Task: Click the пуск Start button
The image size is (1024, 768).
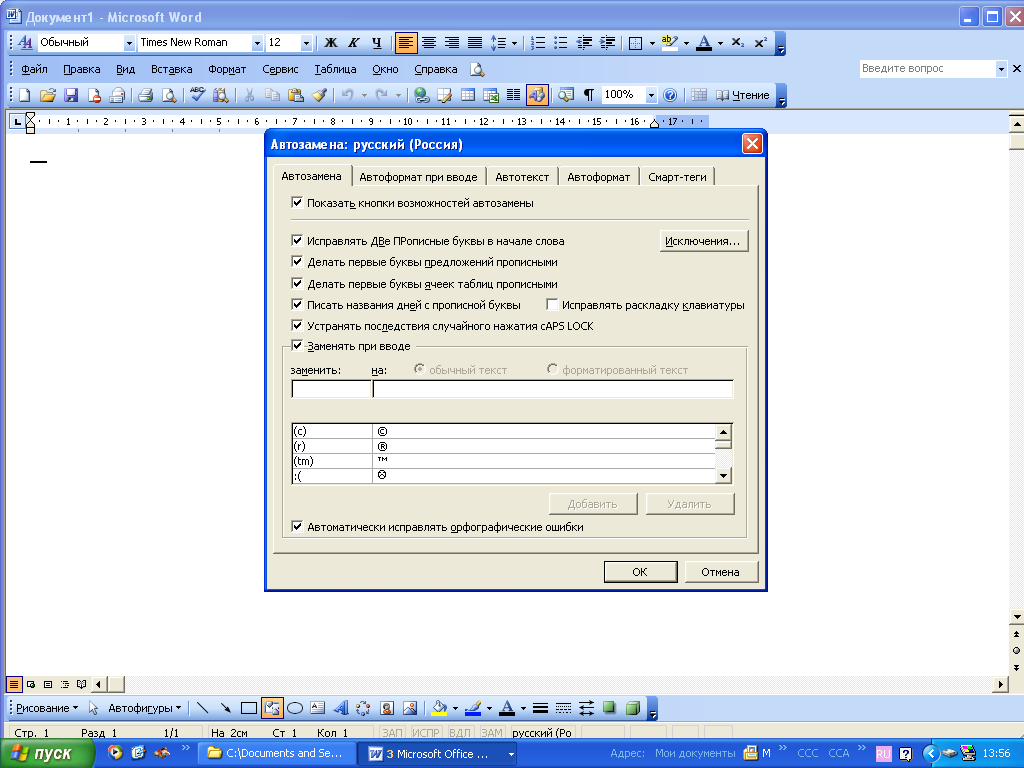Action: (46, 754)
